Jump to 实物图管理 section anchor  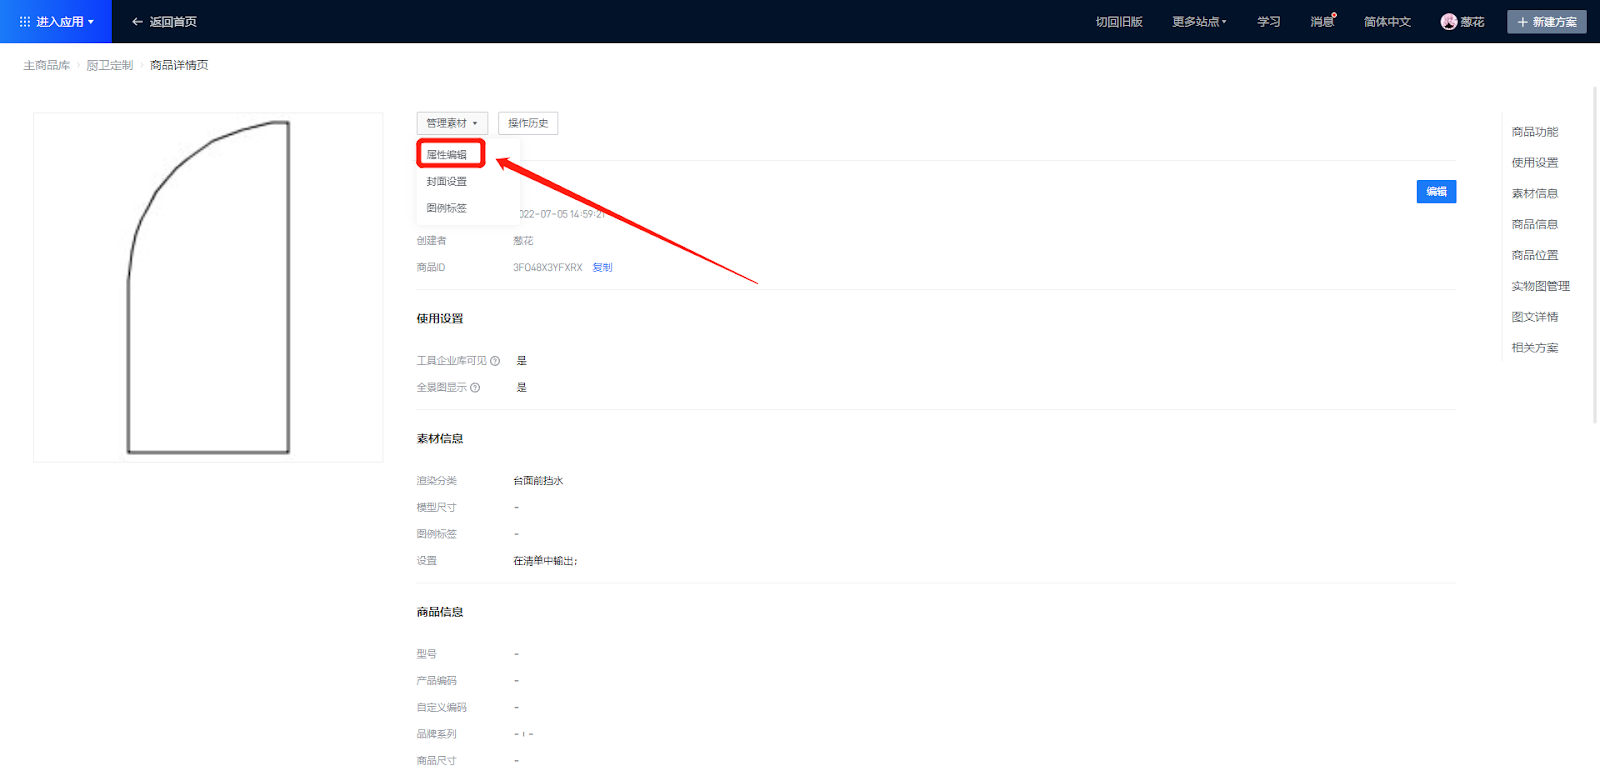(x=1541, y=287)
